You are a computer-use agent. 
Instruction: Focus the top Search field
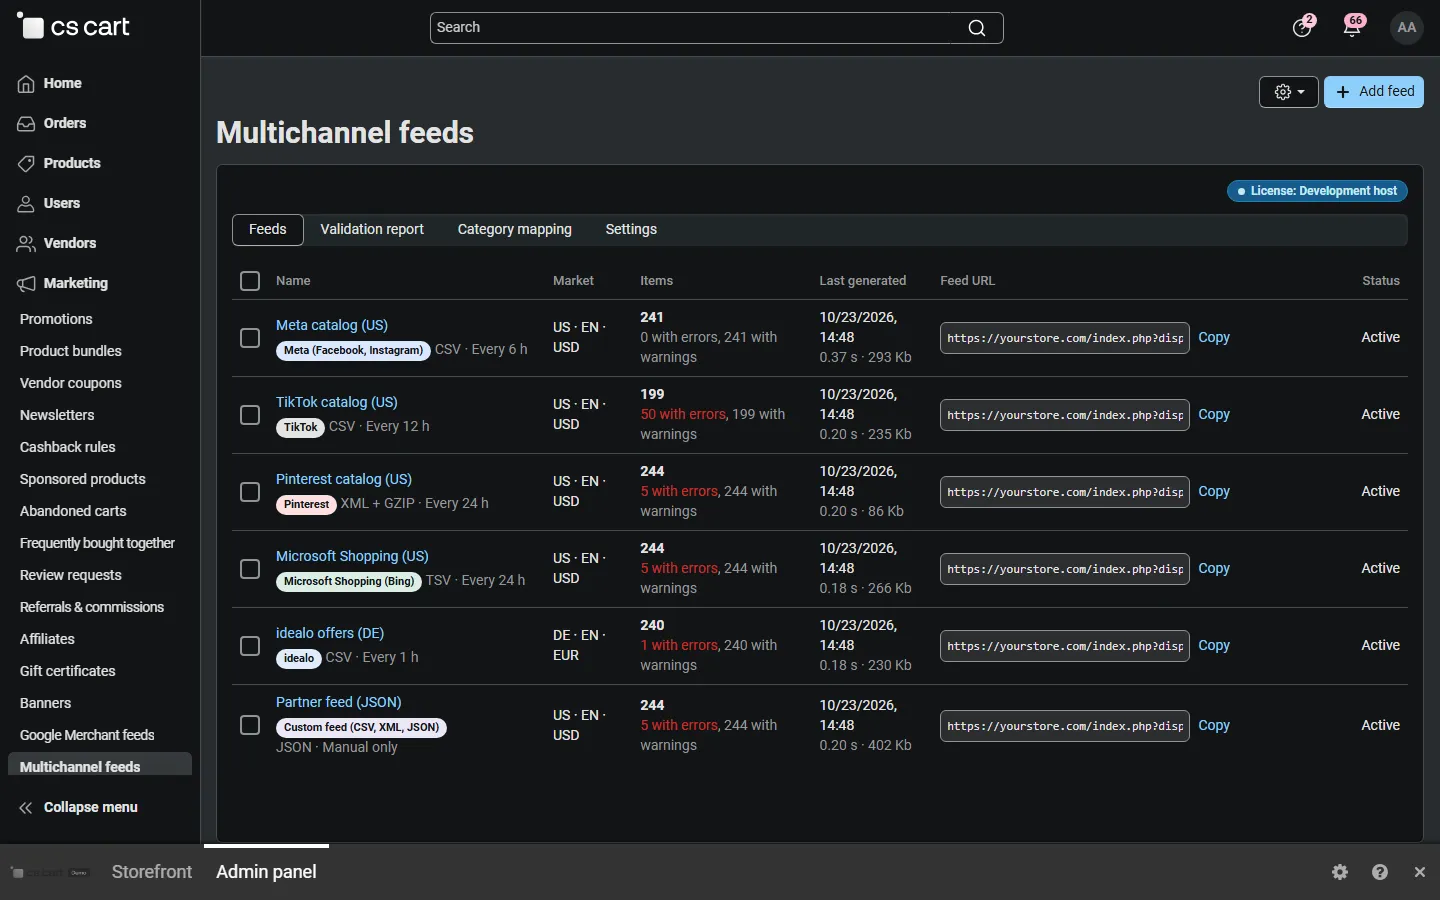[717, 28]
